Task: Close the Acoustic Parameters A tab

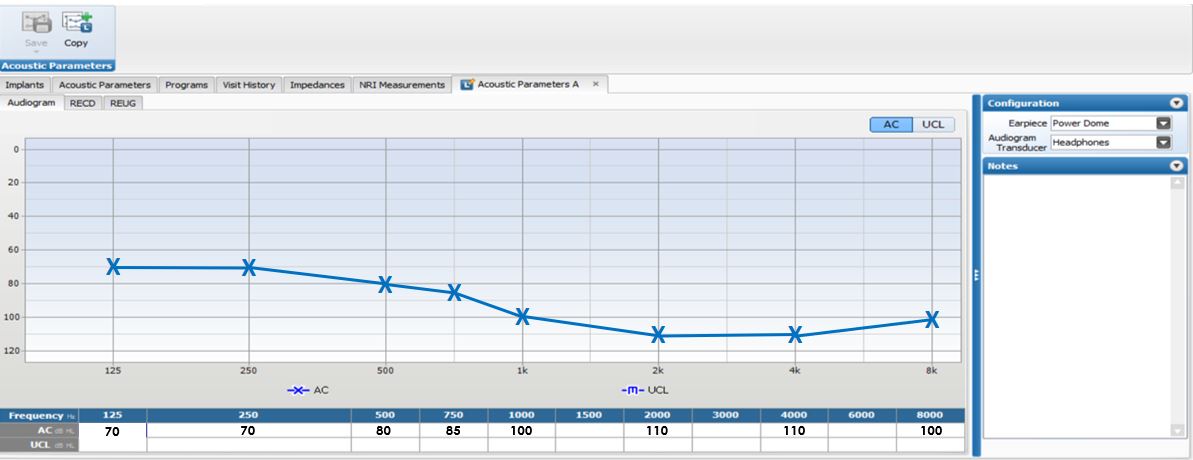Action: click(x=595, y=84)
